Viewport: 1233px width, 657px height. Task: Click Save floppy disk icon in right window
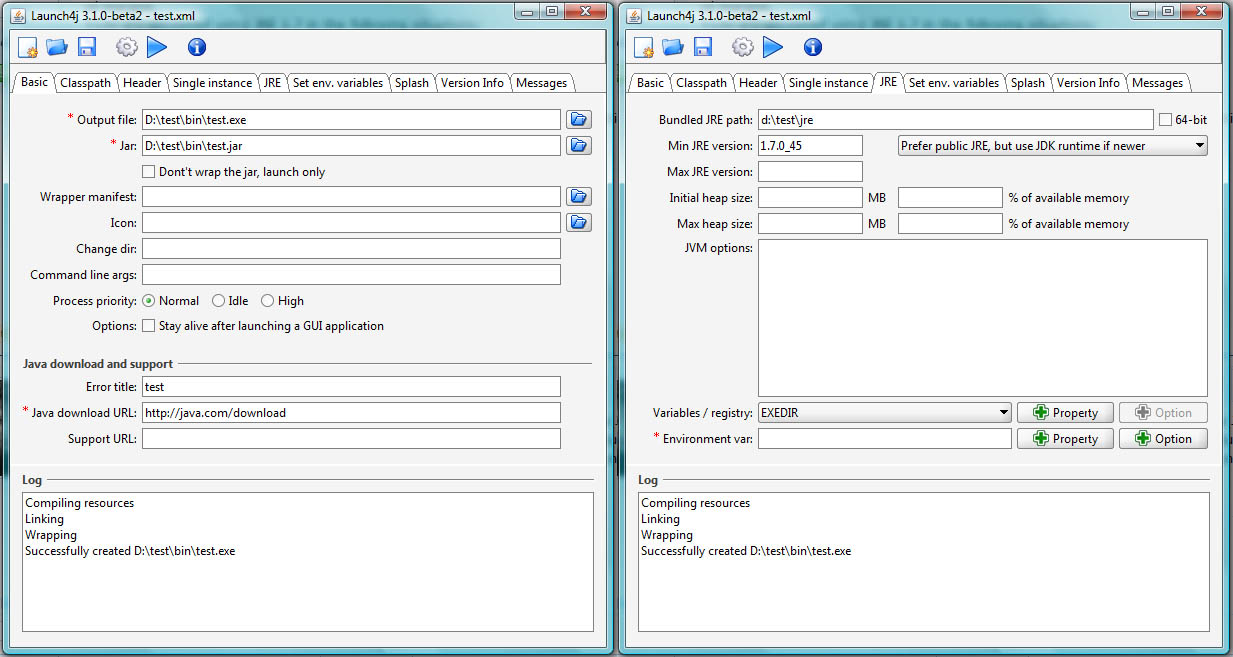(x=702, y=47)
